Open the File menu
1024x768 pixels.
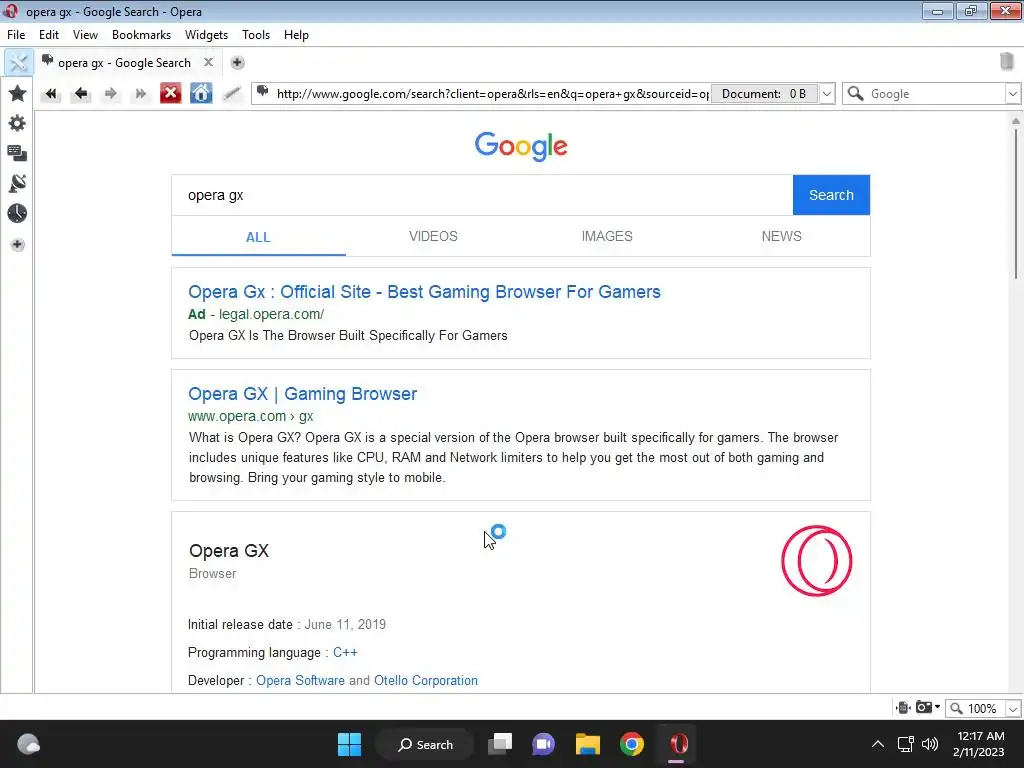pos(16,35)
